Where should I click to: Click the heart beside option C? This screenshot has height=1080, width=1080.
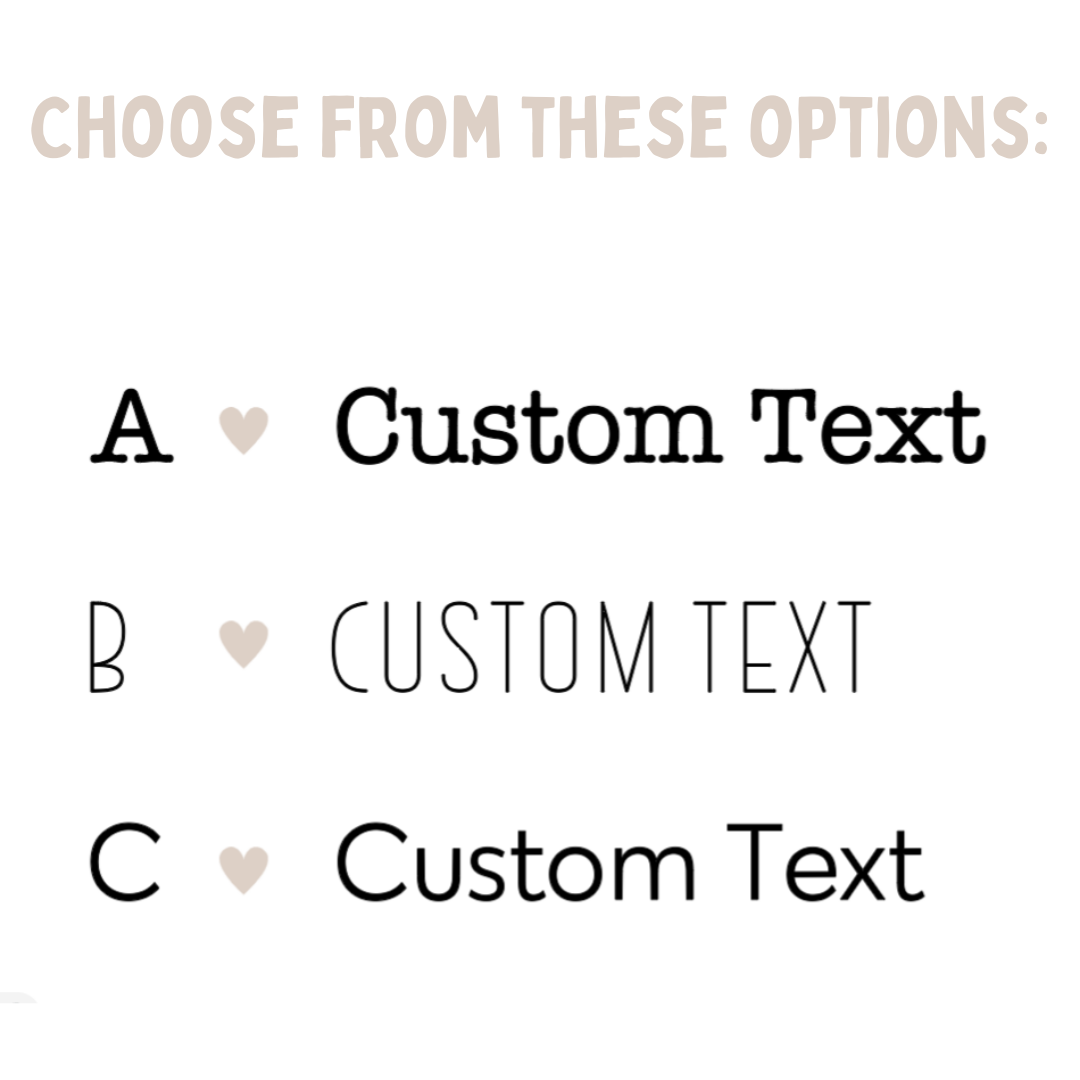pos(243,870)
